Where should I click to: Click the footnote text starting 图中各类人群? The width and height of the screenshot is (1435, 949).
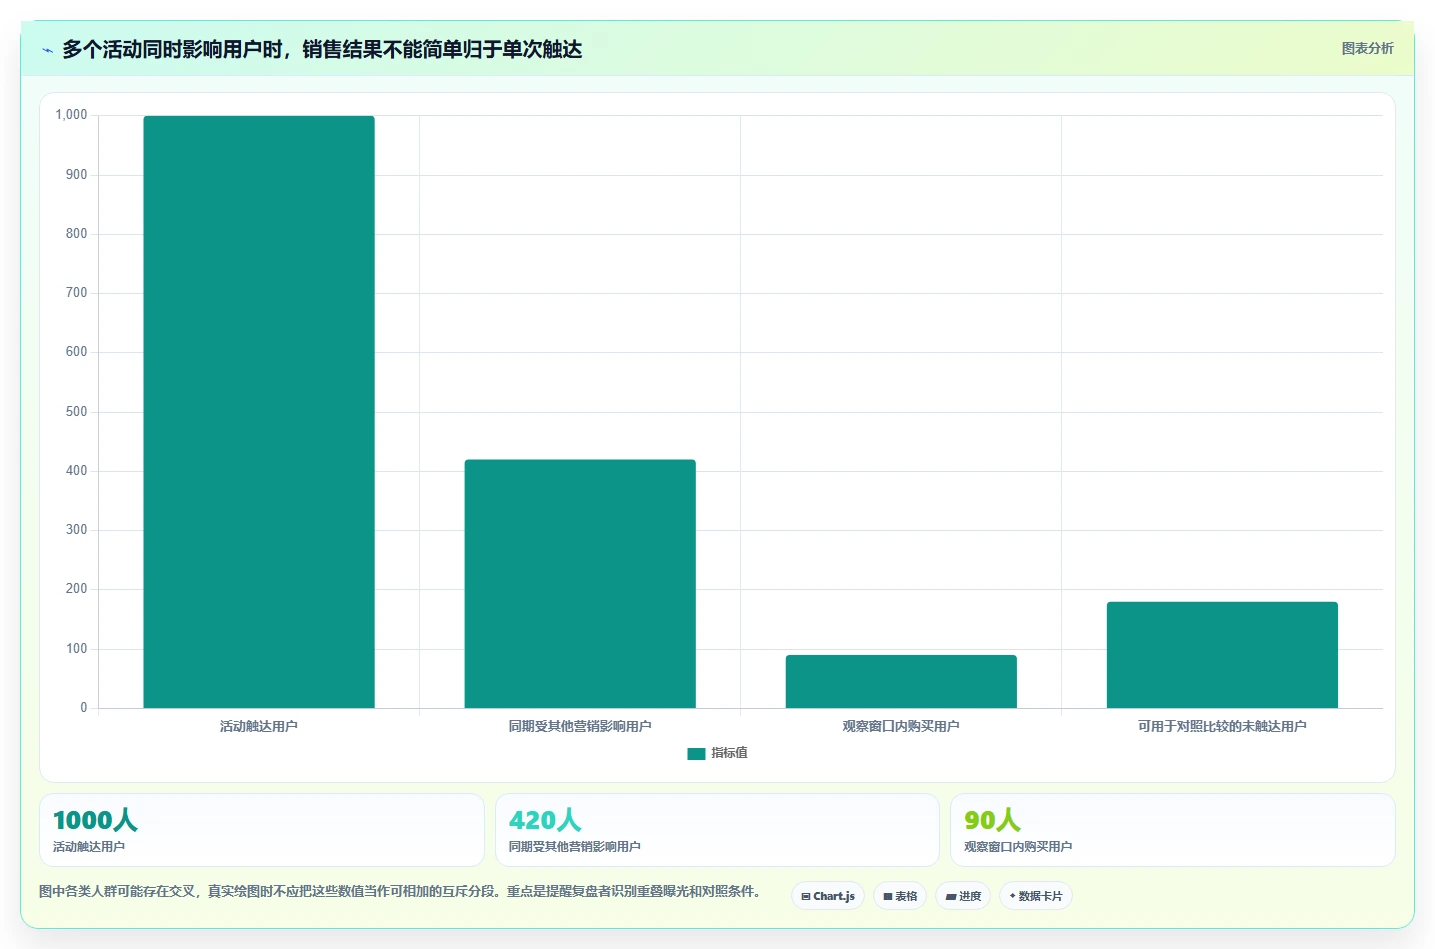400,891
